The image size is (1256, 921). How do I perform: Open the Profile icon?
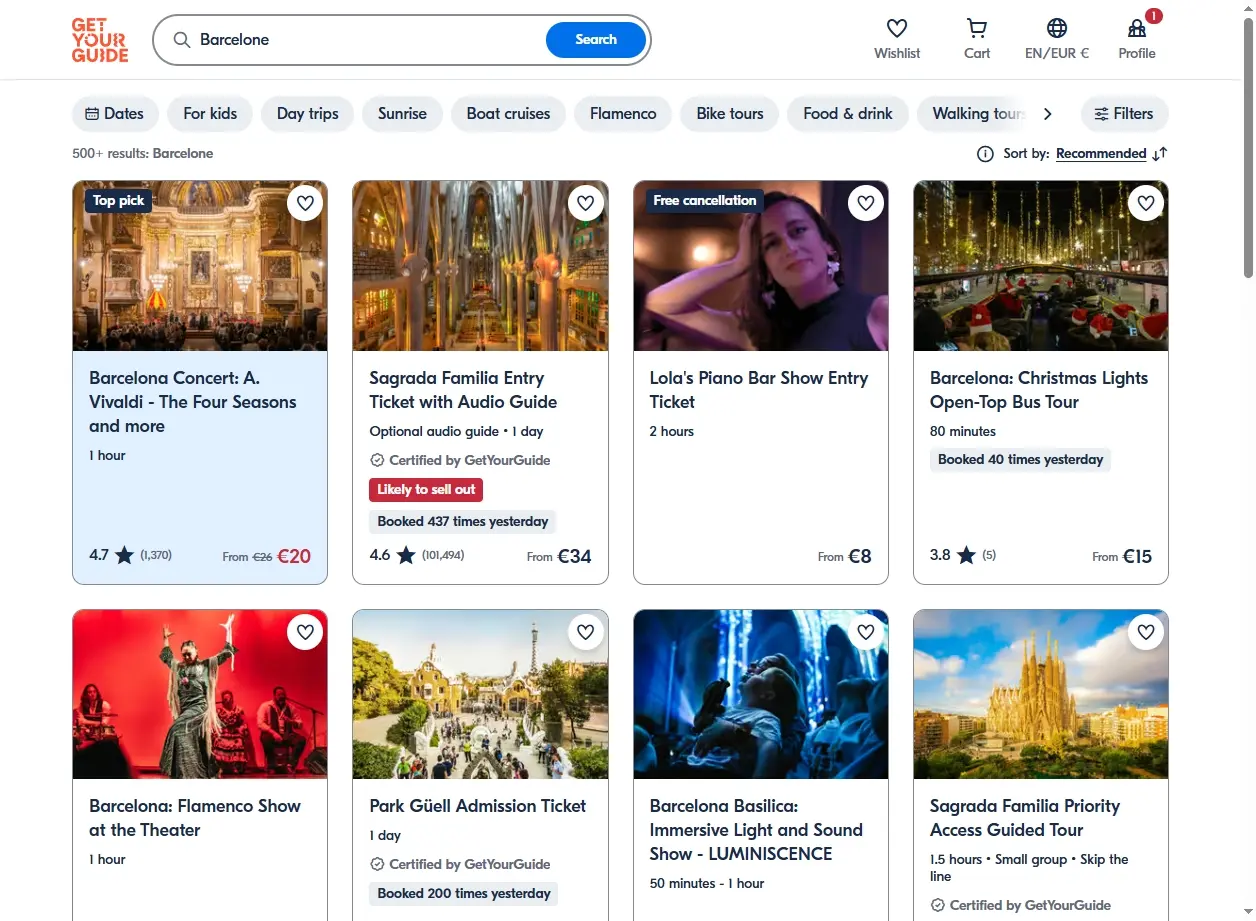1137,28
